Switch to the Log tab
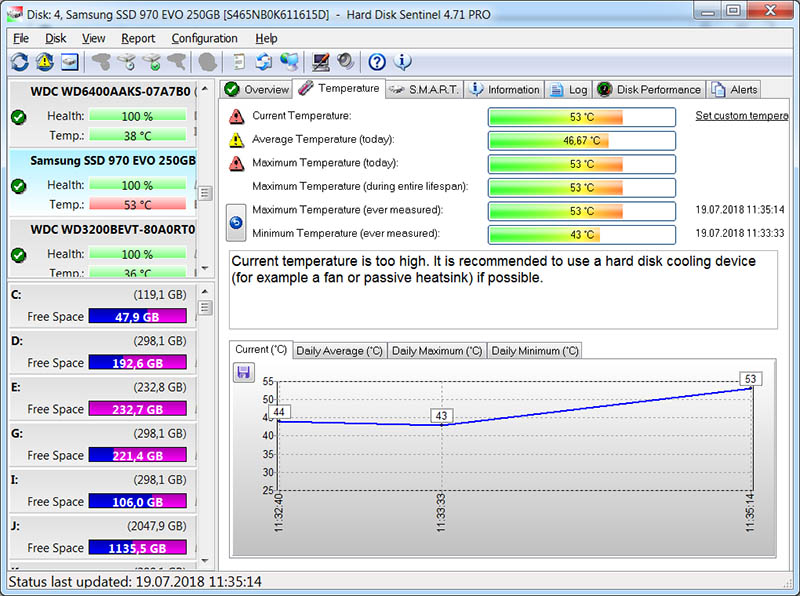The height and width of the screenshot is (596, 800). (x=569, y=89)
